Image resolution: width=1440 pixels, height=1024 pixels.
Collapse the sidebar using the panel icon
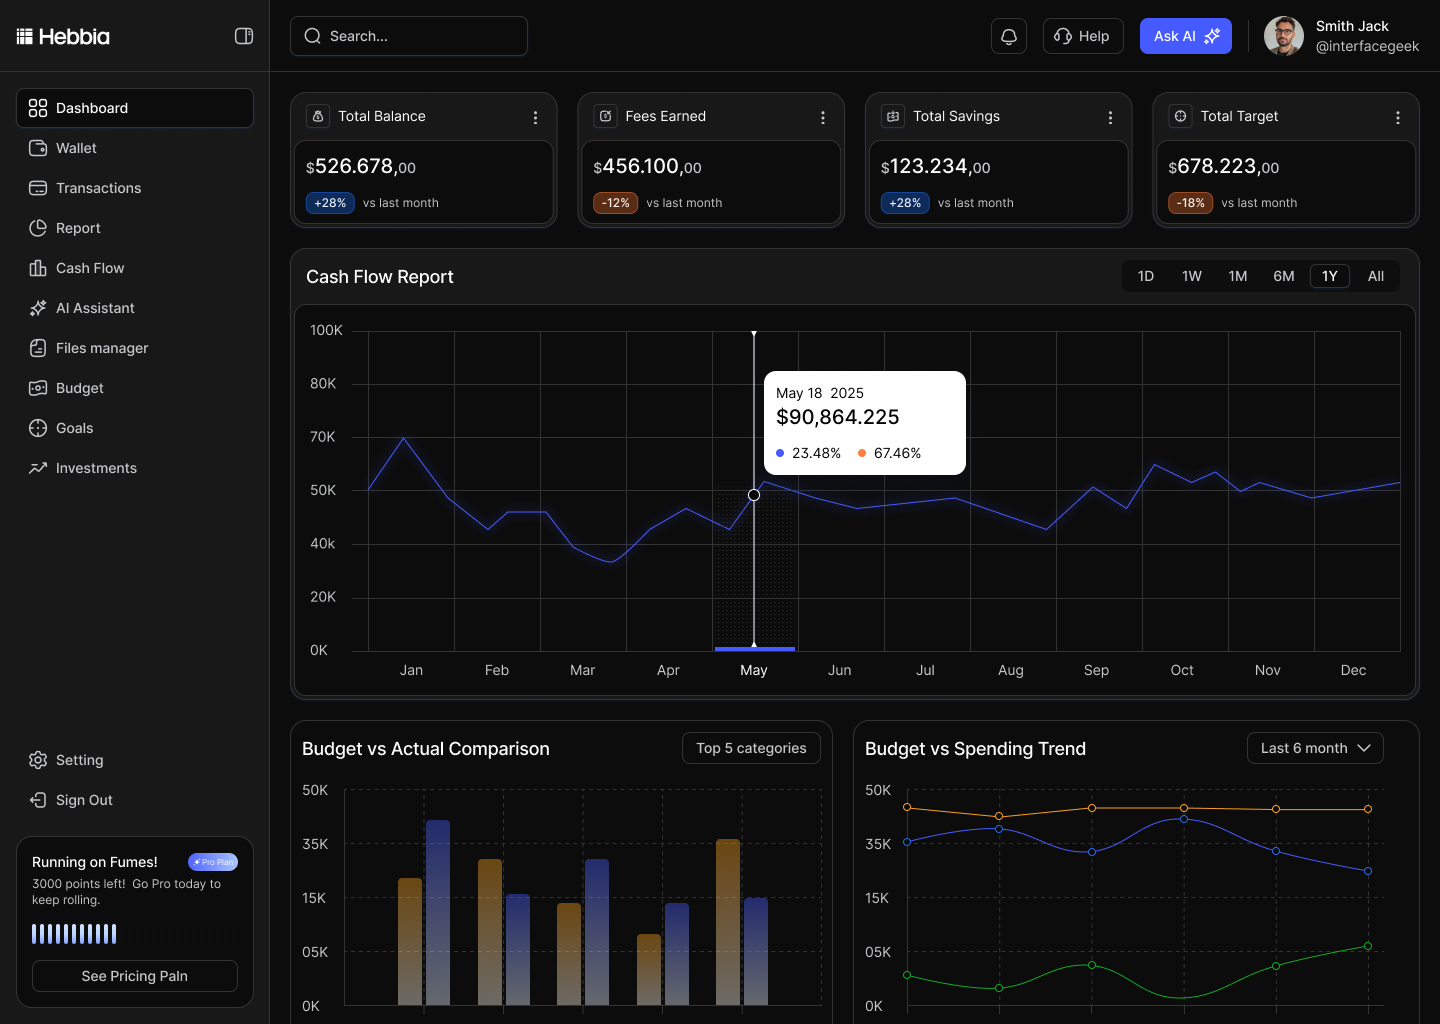(x=244, y=36)
